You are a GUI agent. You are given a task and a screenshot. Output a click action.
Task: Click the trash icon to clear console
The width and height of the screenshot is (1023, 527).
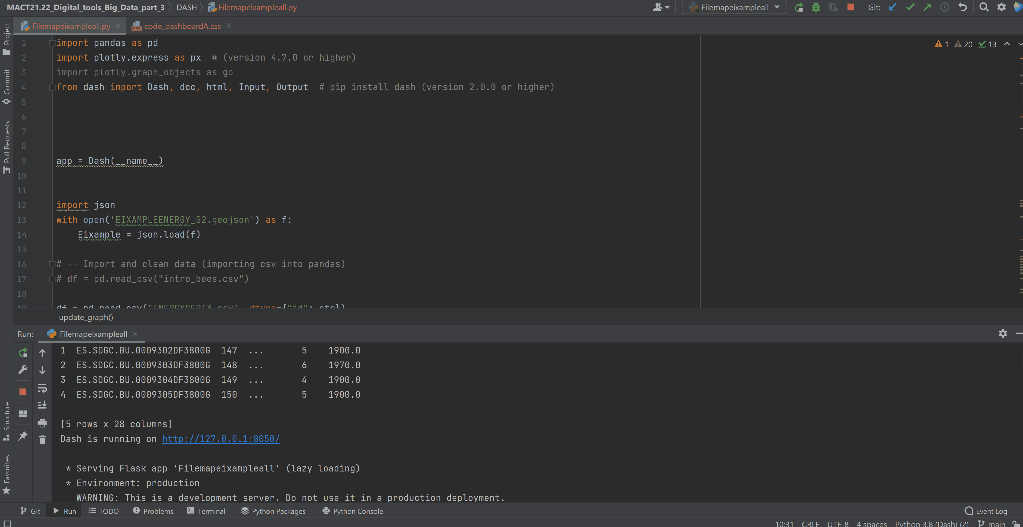pyautogui.click(x=43, y=438)
